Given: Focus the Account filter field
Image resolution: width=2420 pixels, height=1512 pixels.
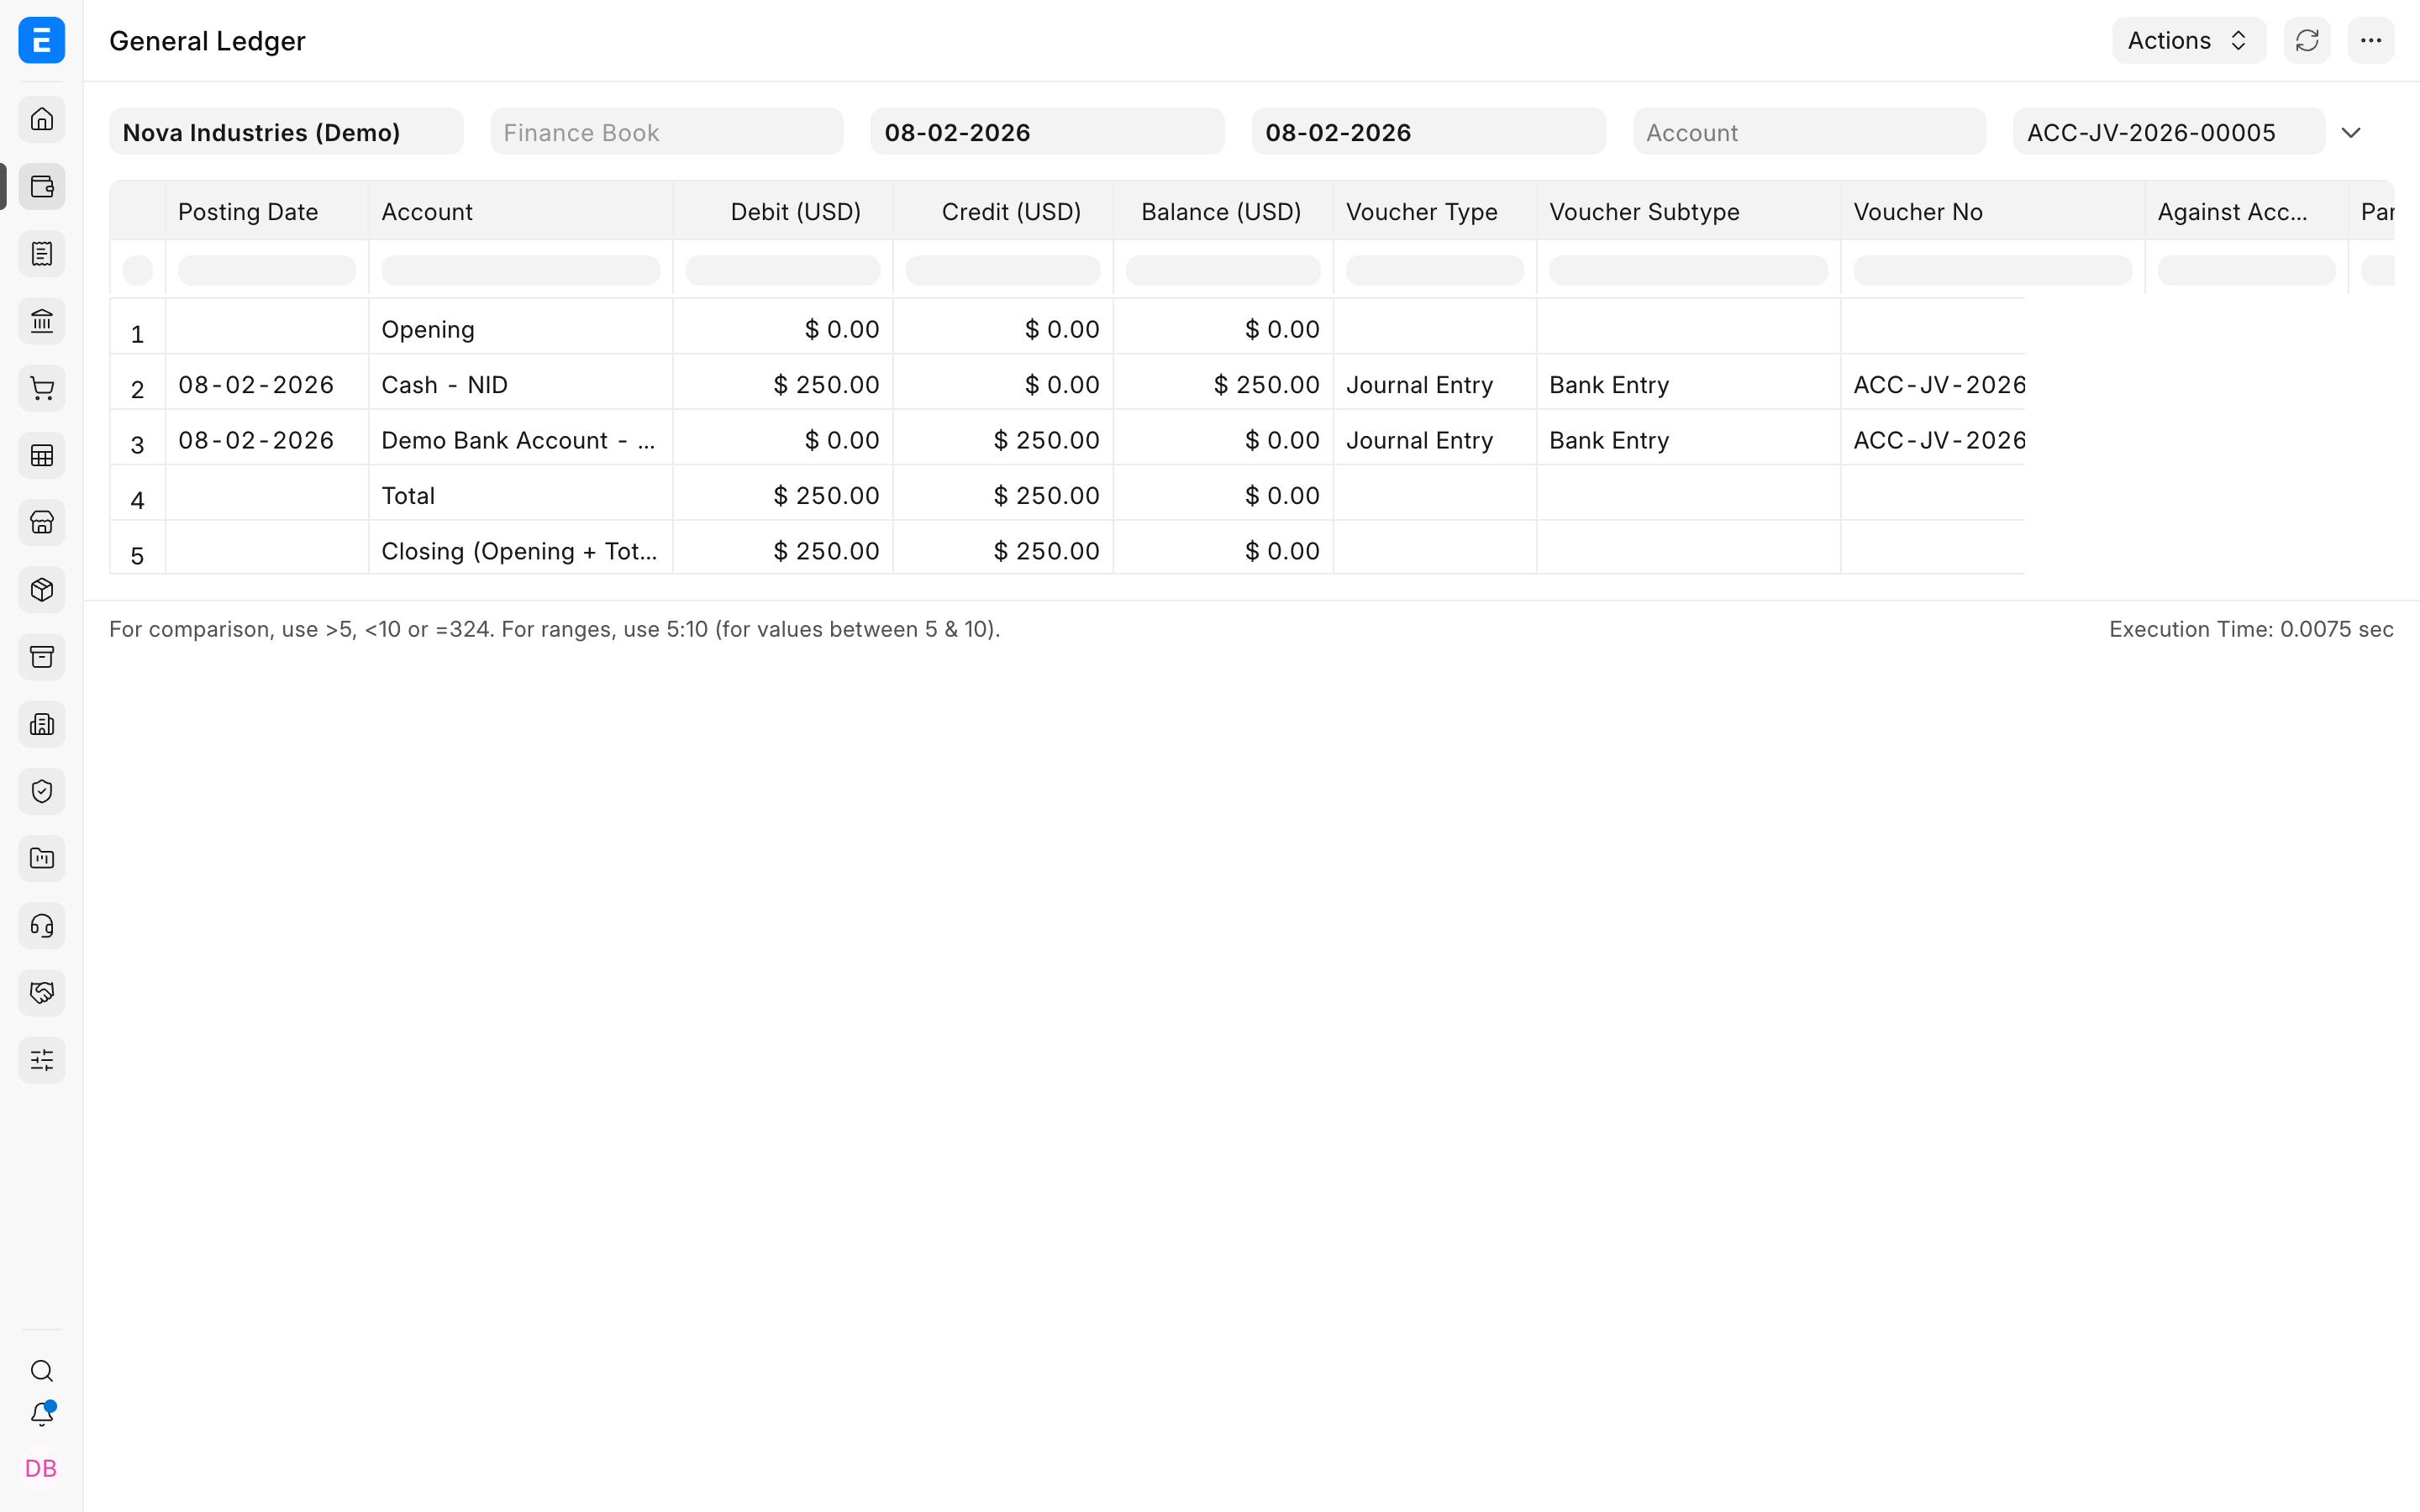Looking at the screenshot, I should tap(1809, 132).
